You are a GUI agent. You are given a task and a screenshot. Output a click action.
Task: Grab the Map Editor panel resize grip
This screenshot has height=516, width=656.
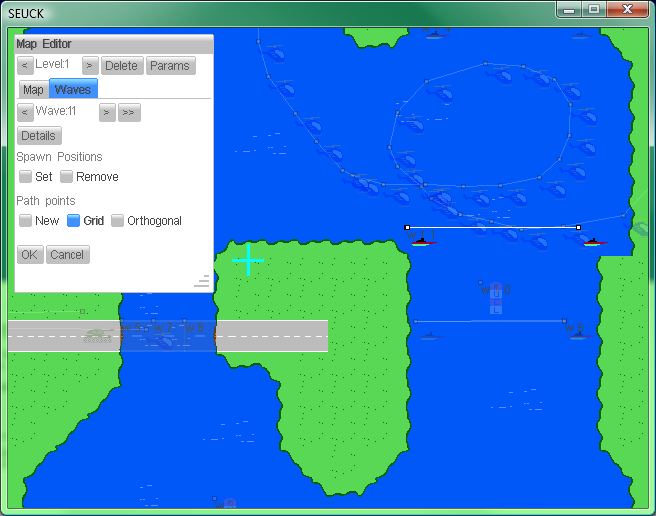point(202,281)
